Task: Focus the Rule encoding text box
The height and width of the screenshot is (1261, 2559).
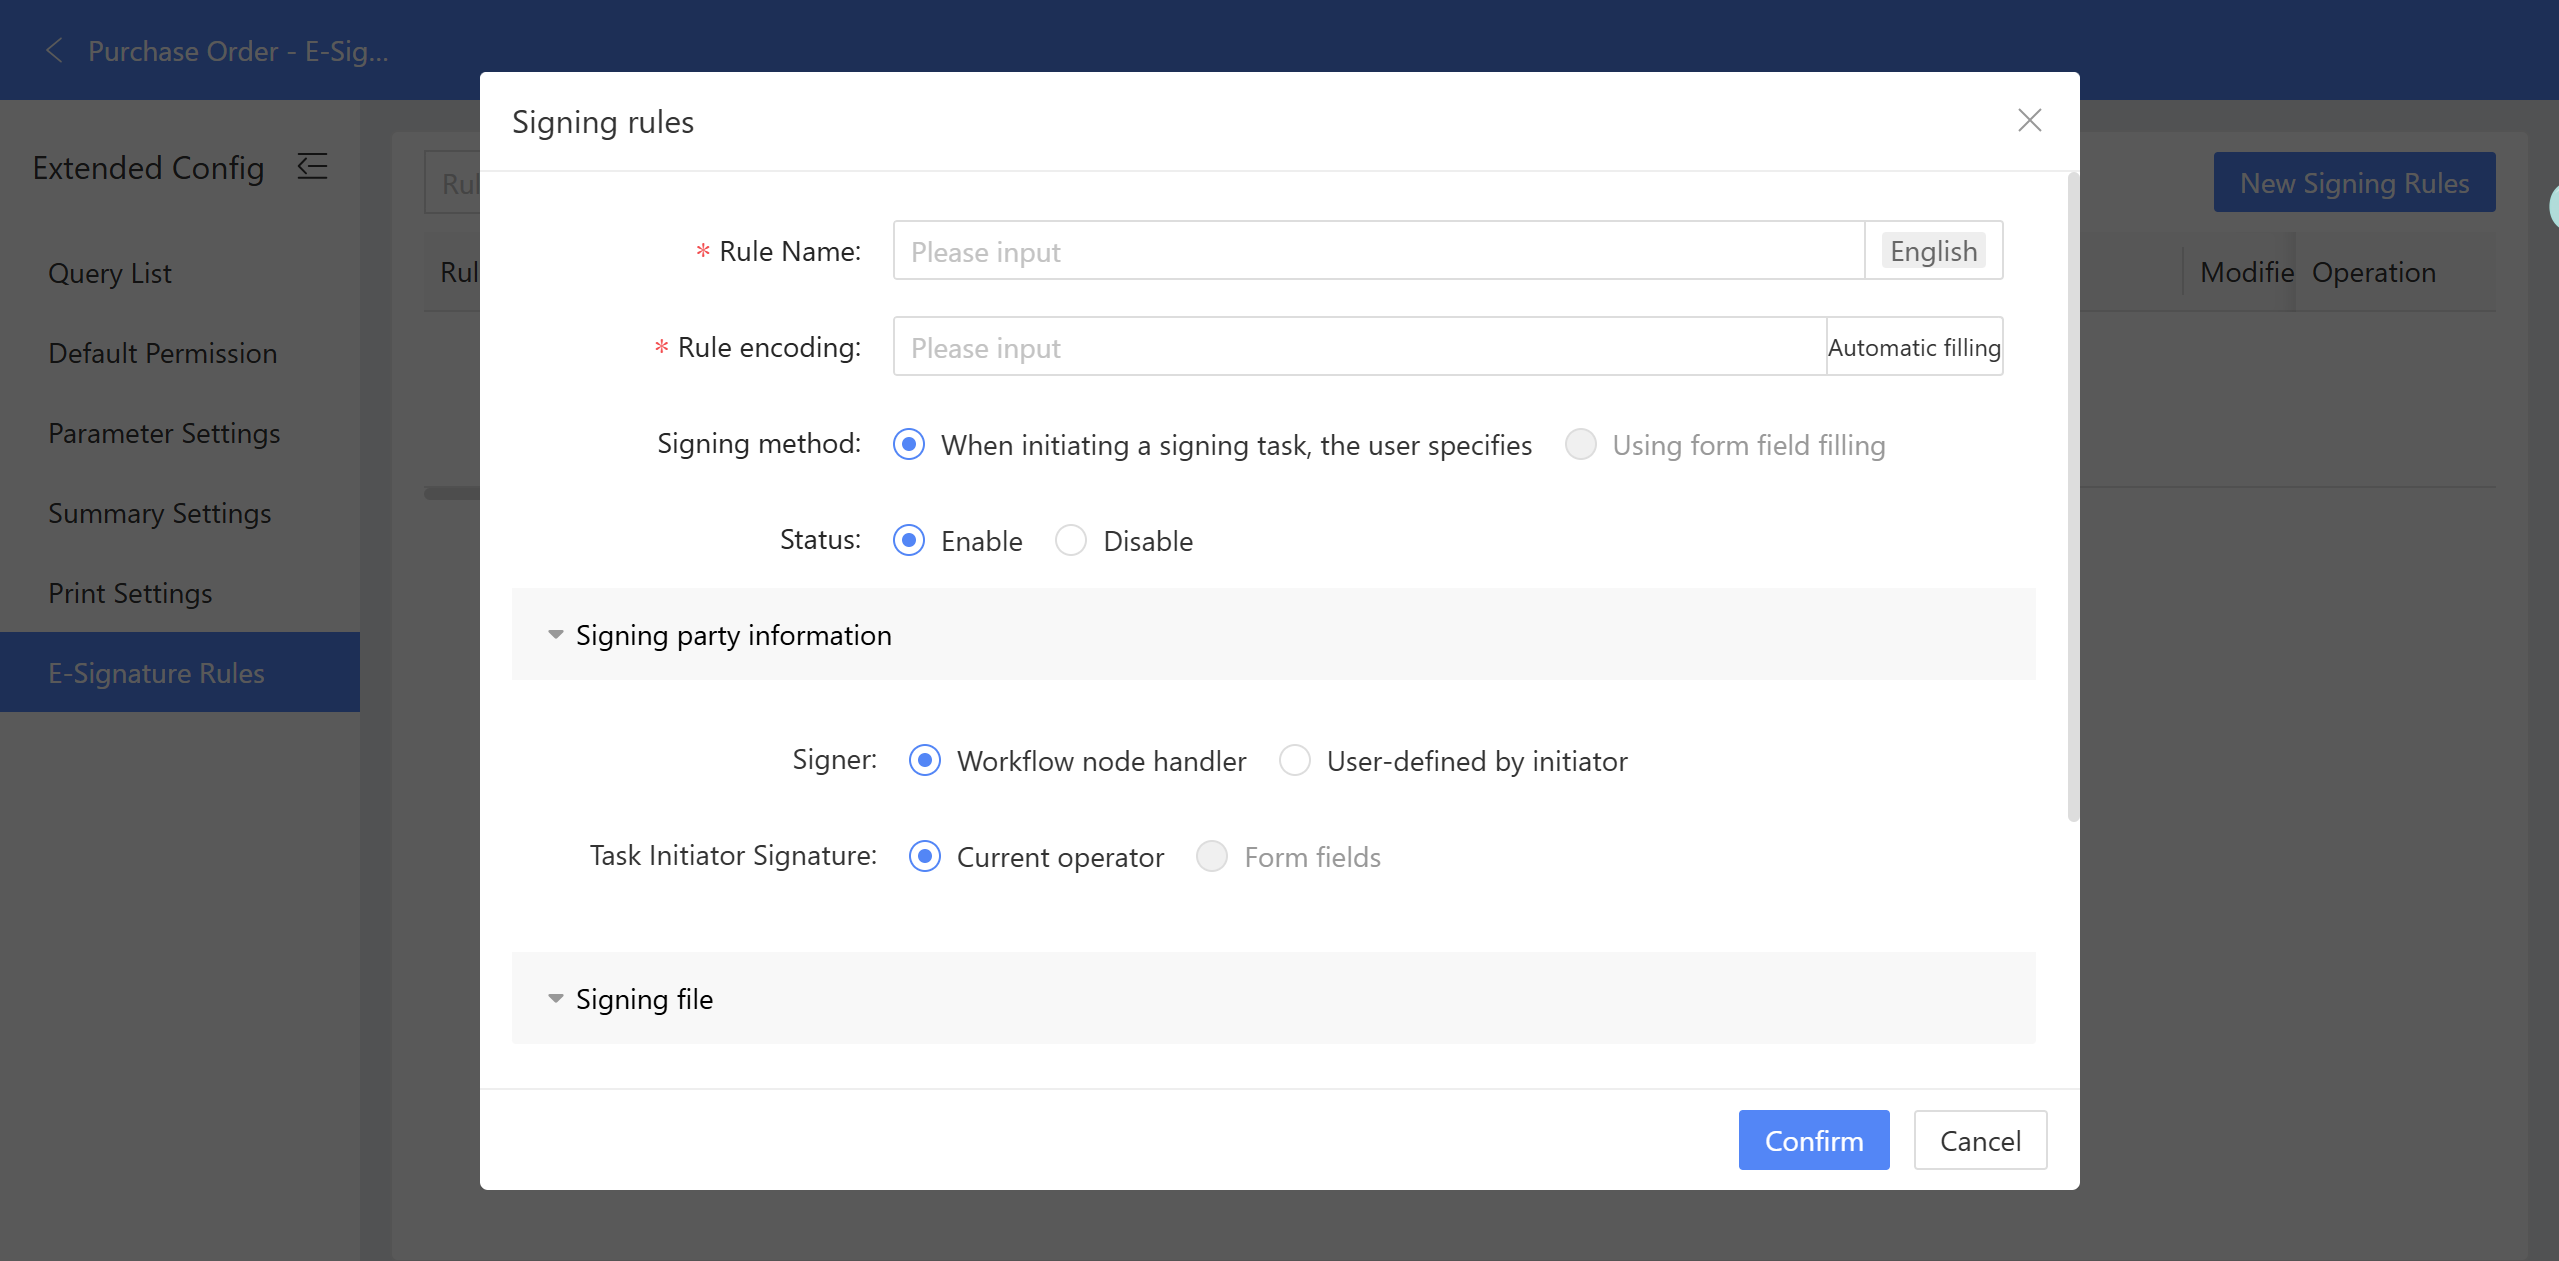Action: (x=1359, y=347)
